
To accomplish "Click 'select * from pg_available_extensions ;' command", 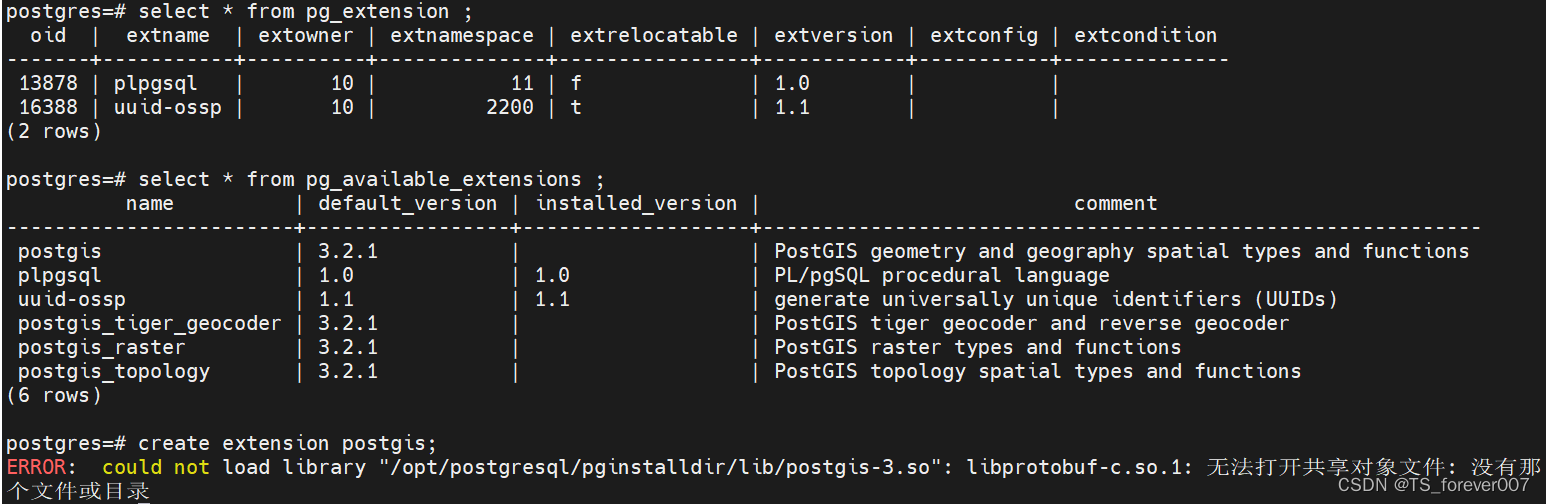I will pyautogui.click(x=371, y=180).
